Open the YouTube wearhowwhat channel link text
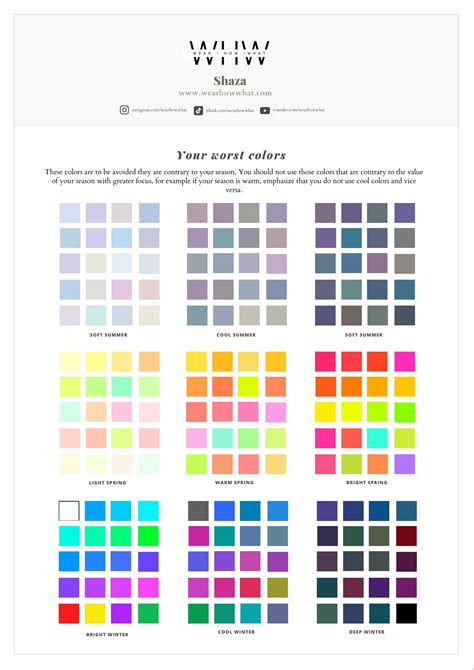Viewport: 474px width, 670px height. 299,110
